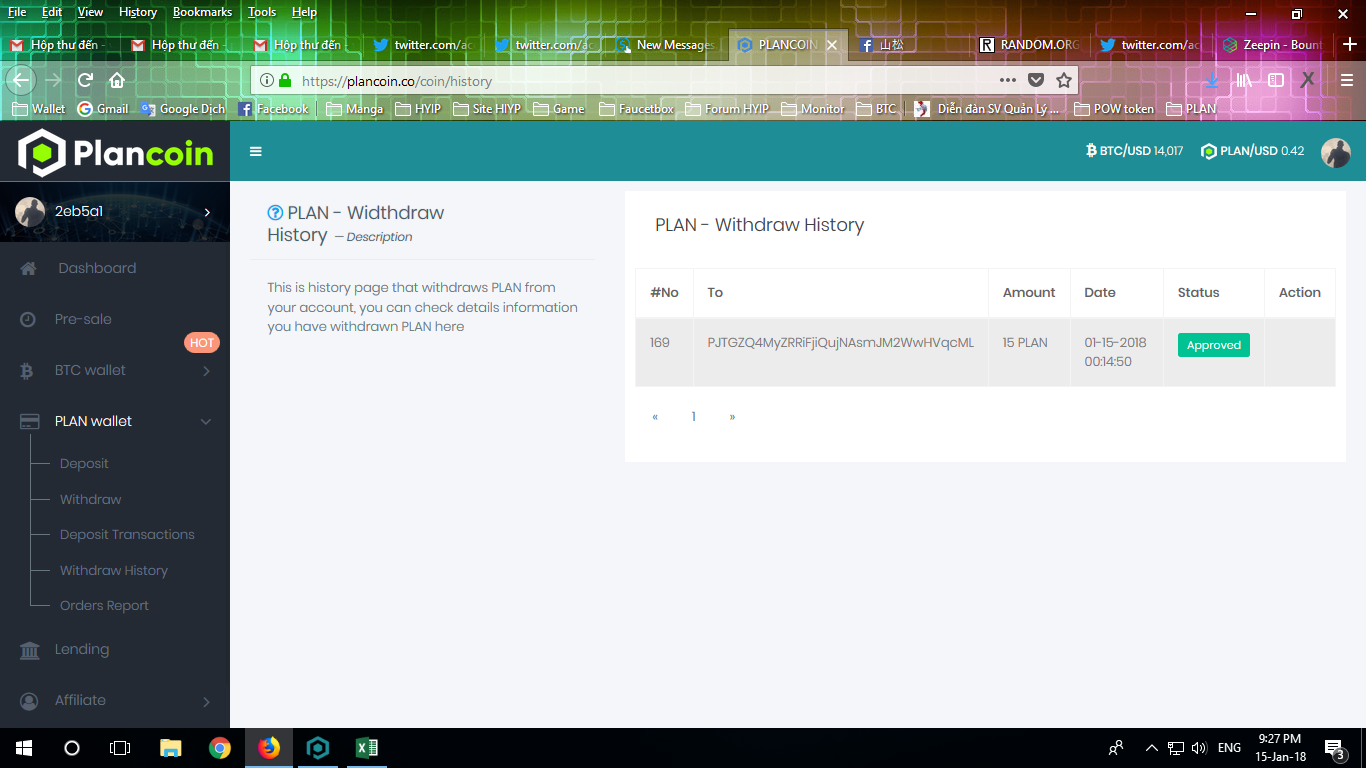Screen dimensions: 1366x768
Task: Open File Explorer from taskbar
Action: point(171,748)
